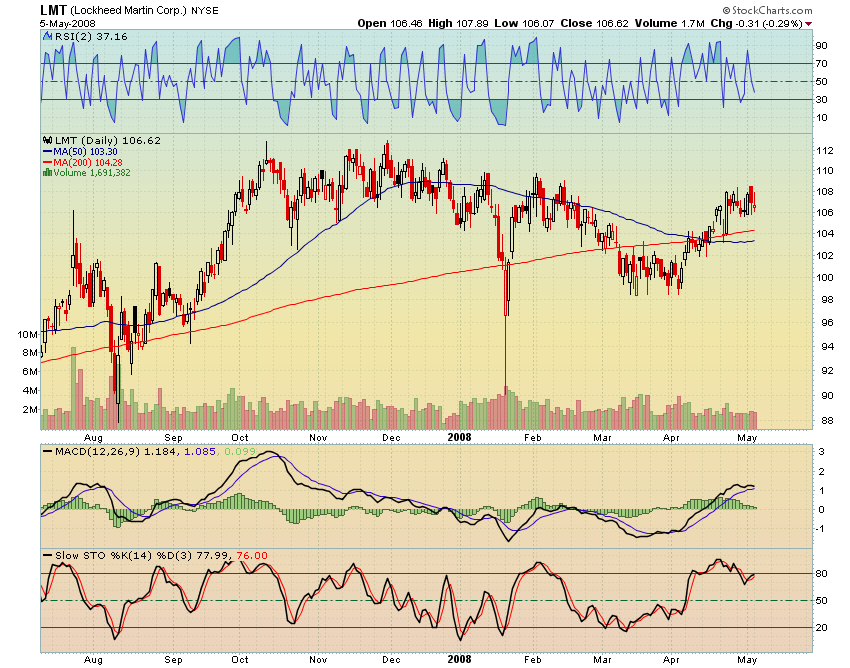Click the 80 label on Slow STO axis
Screen dimensions: 850x668
click(822, 574)
